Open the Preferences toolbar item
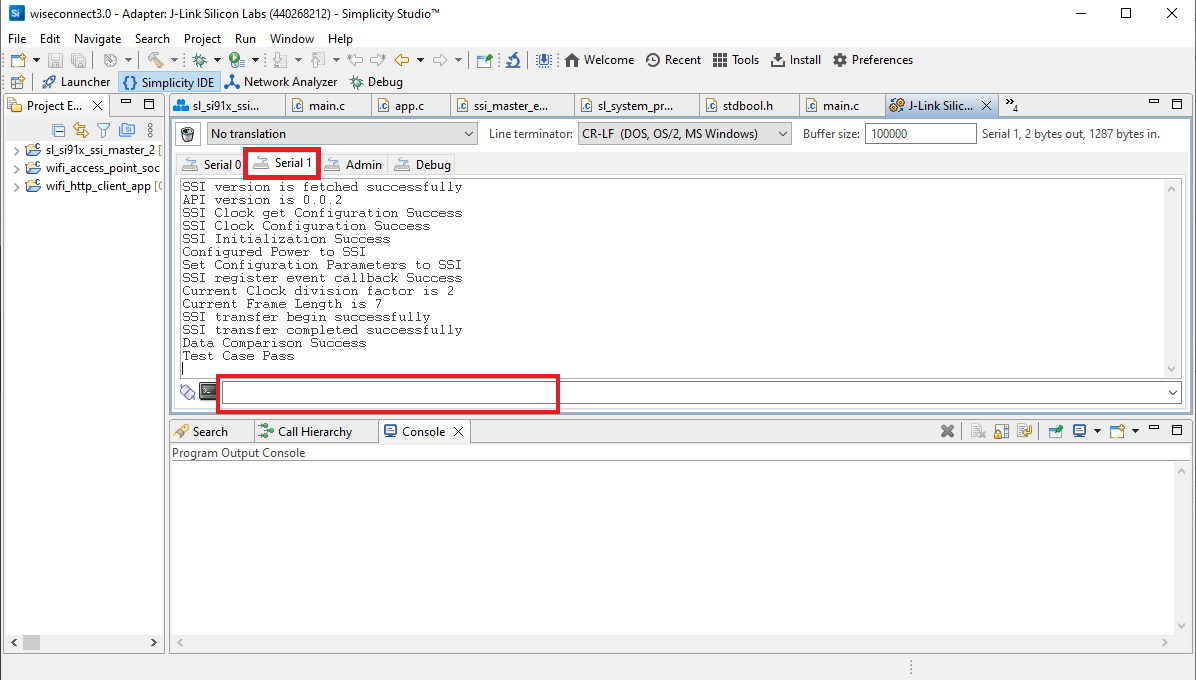 (x=873, y=60)
